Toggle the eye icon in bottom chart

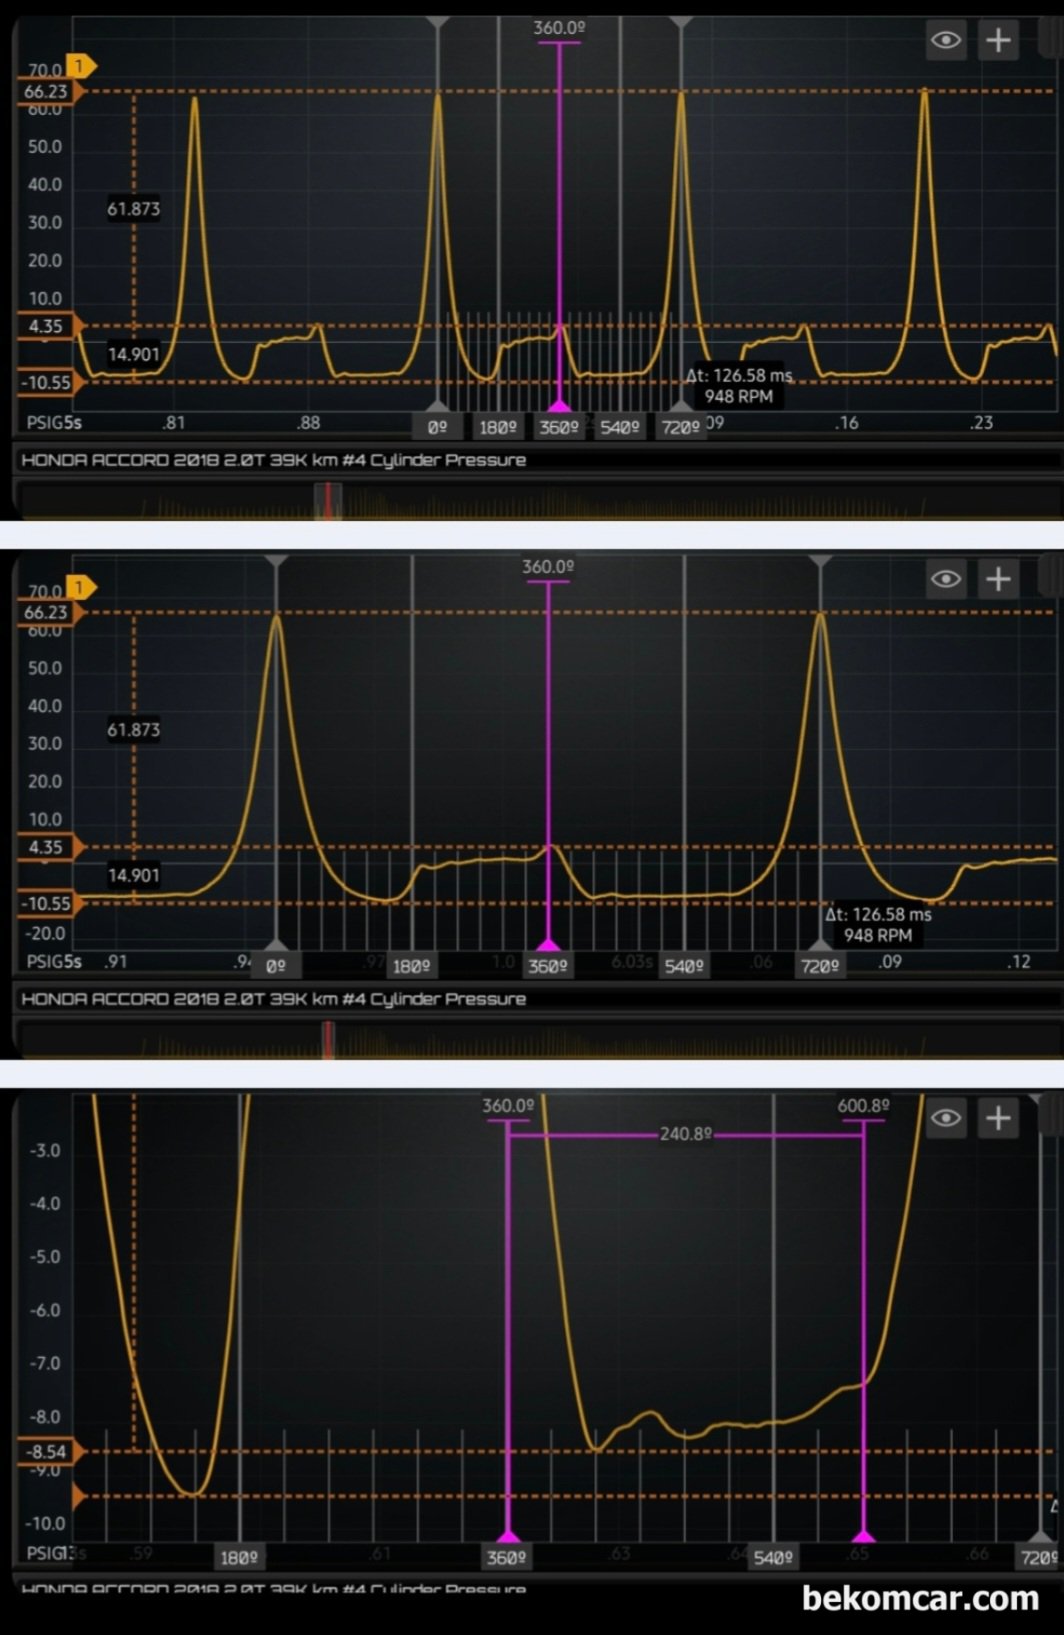(945, 1118)
